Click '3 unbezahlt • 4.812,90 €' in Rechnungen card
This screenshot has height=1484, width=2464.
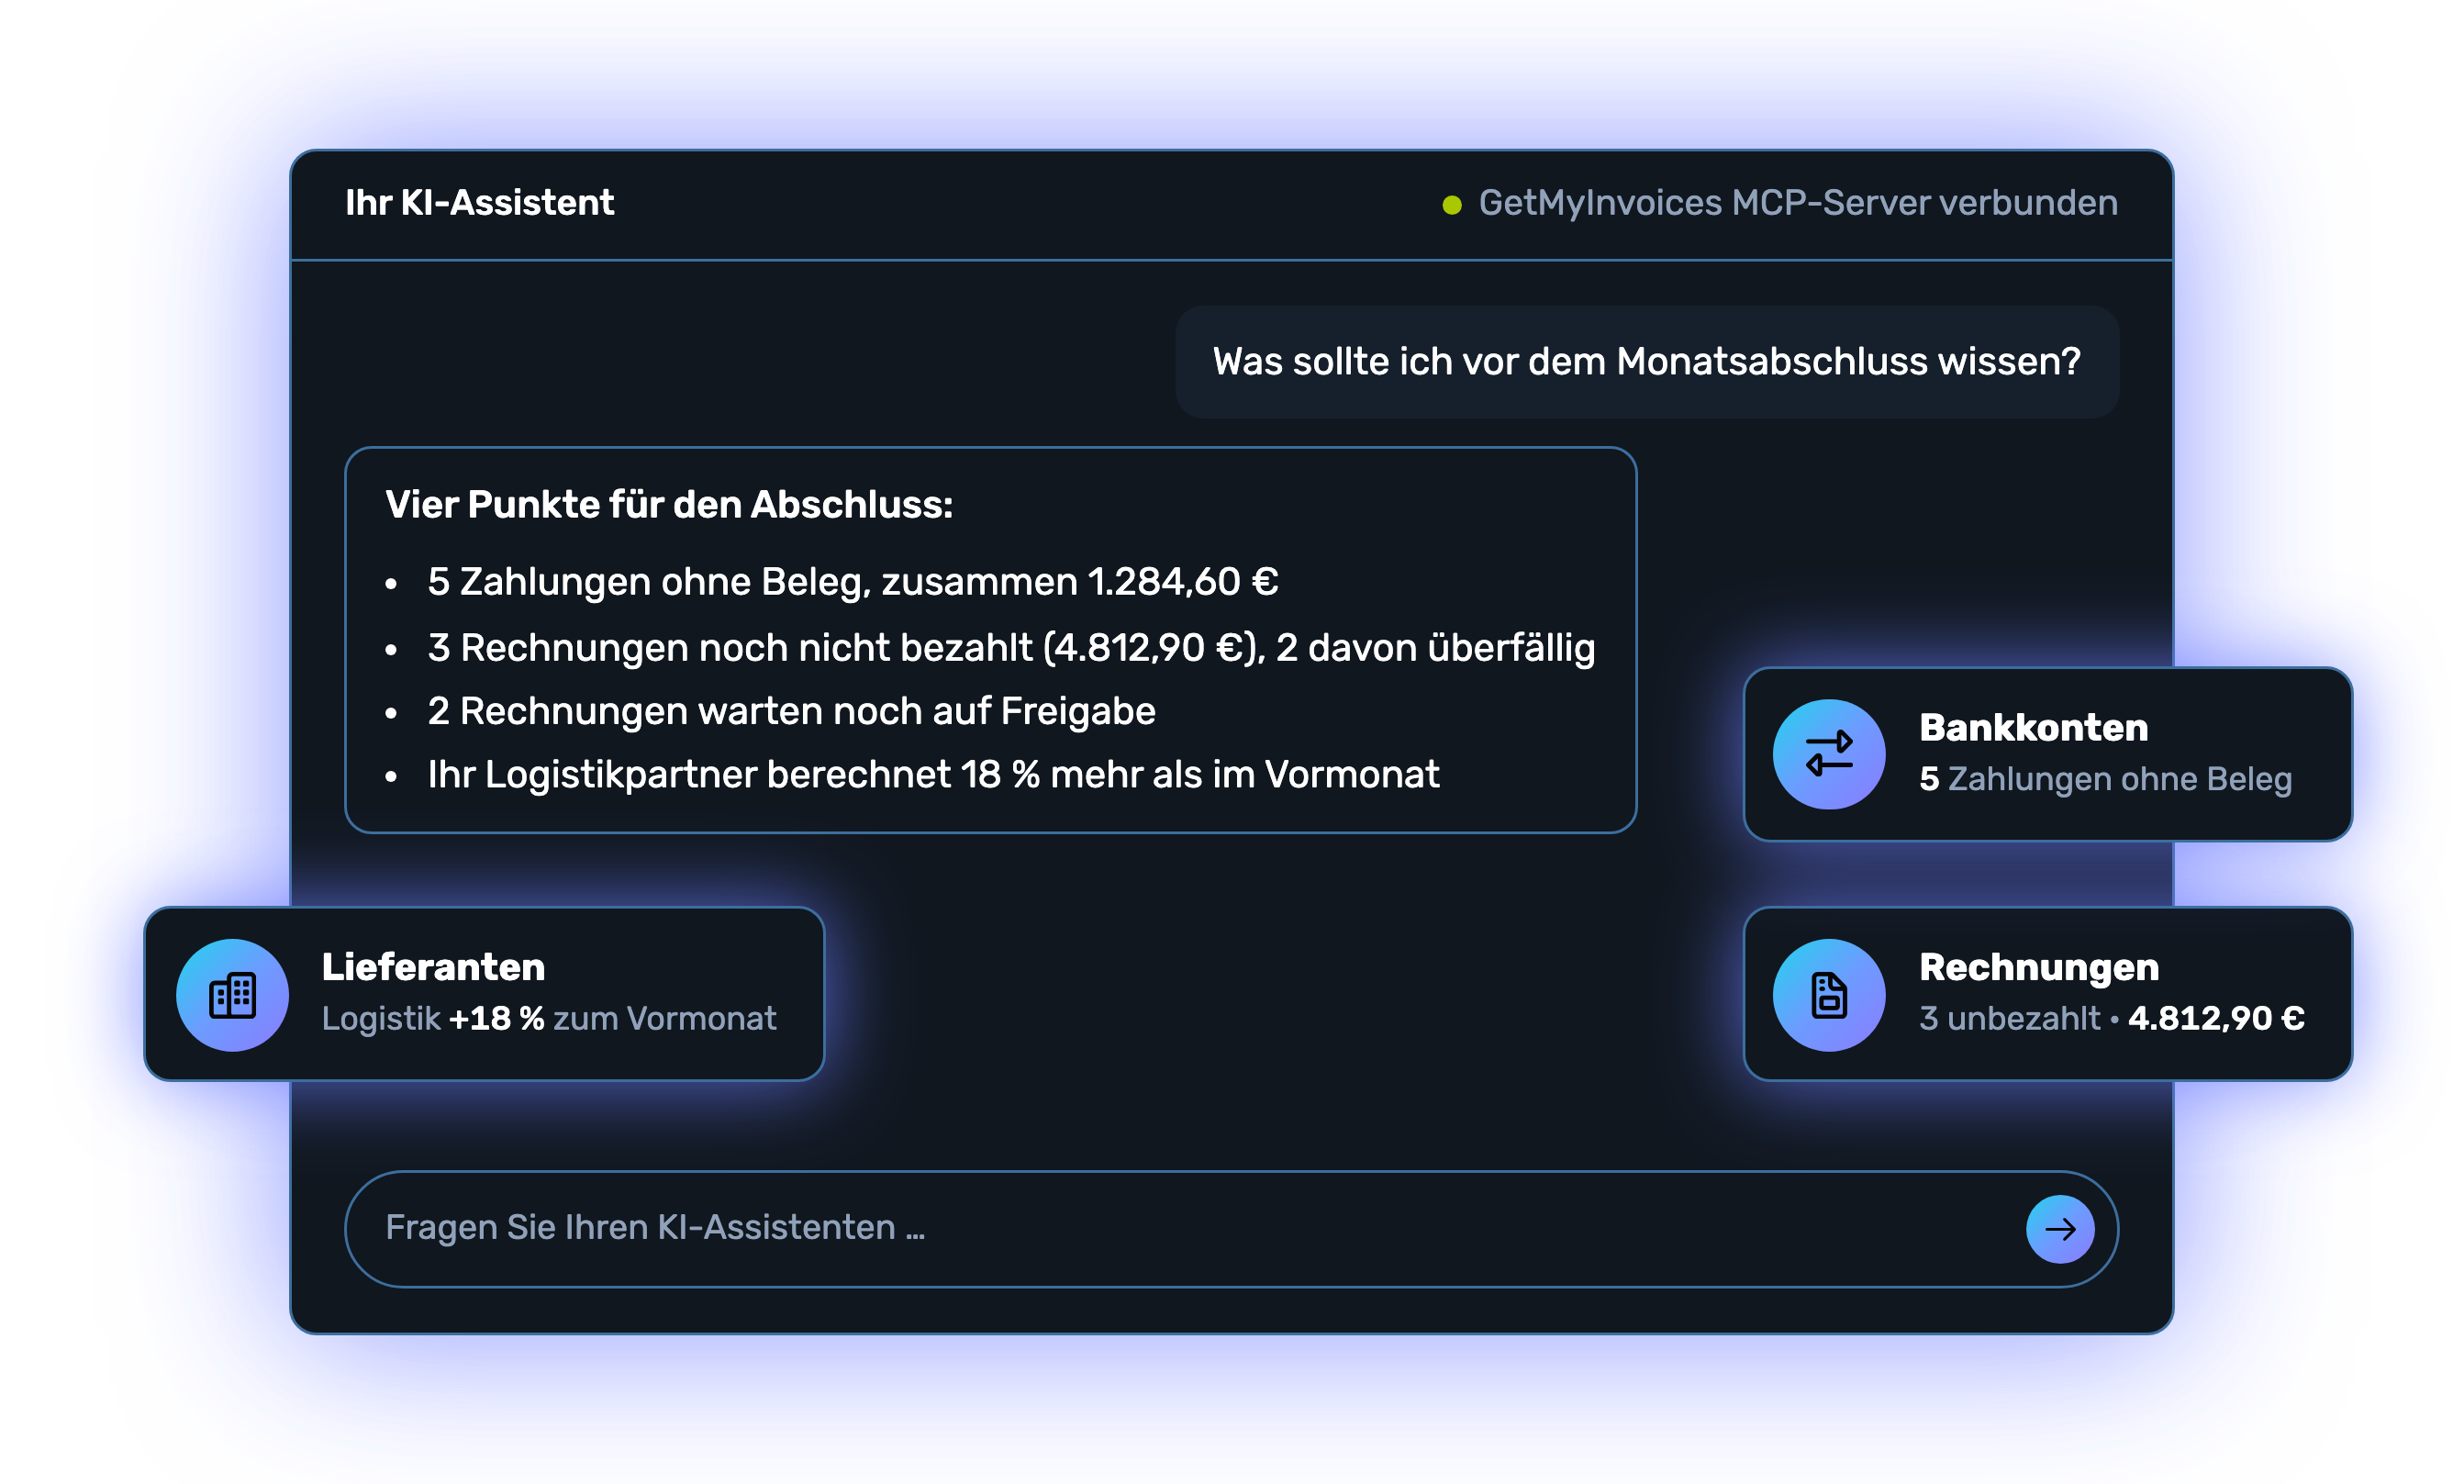click(2112, 1019)
